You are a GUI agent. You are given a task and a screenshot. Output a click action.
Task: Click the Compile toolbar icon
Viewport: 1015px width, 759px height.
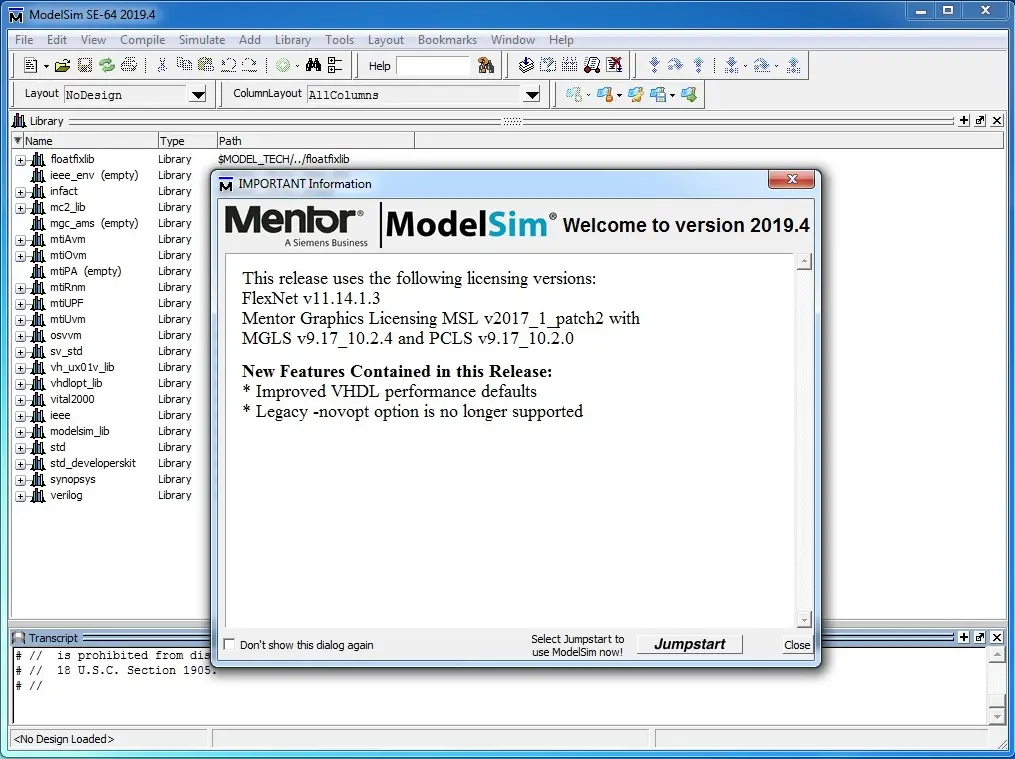tap(526, 65)
